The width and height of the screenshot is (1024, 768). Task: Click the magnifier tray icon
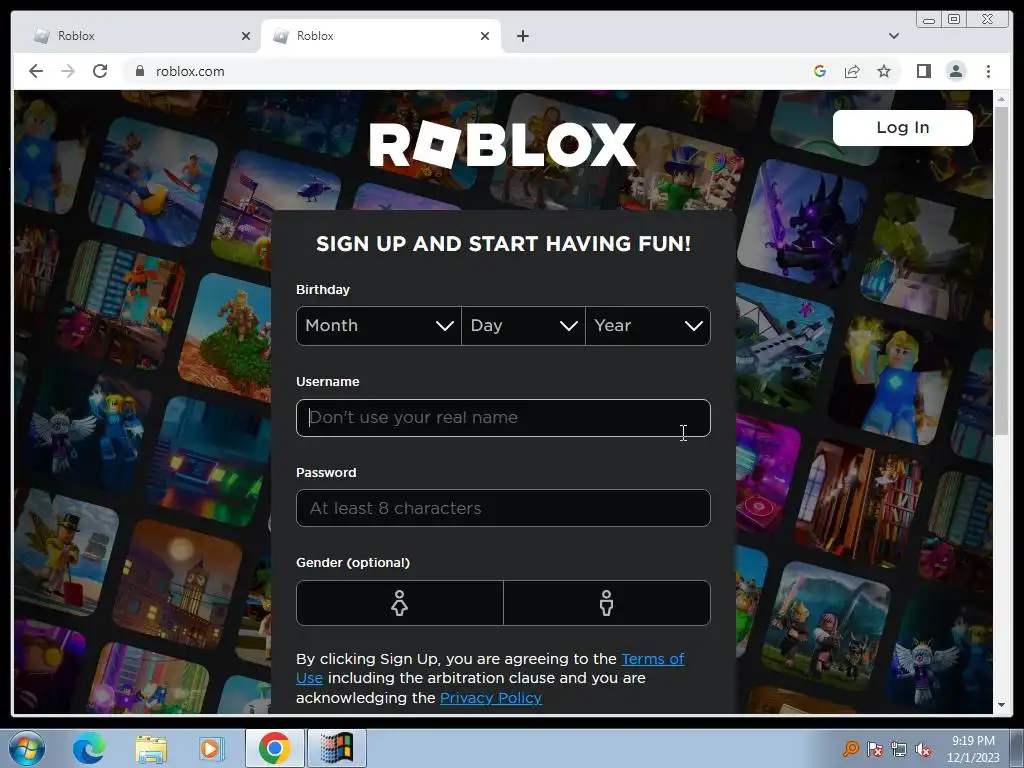tap(850, 749)
